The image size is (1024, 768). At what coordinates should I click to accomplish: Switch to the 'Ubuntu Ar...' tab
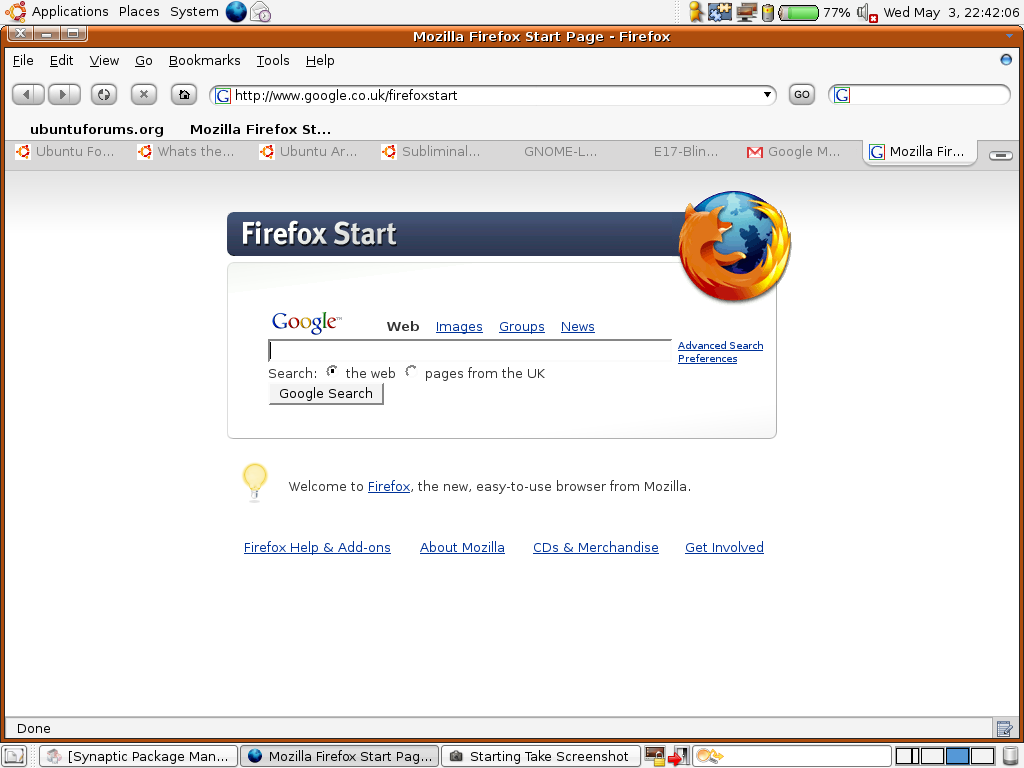[309, 152]
